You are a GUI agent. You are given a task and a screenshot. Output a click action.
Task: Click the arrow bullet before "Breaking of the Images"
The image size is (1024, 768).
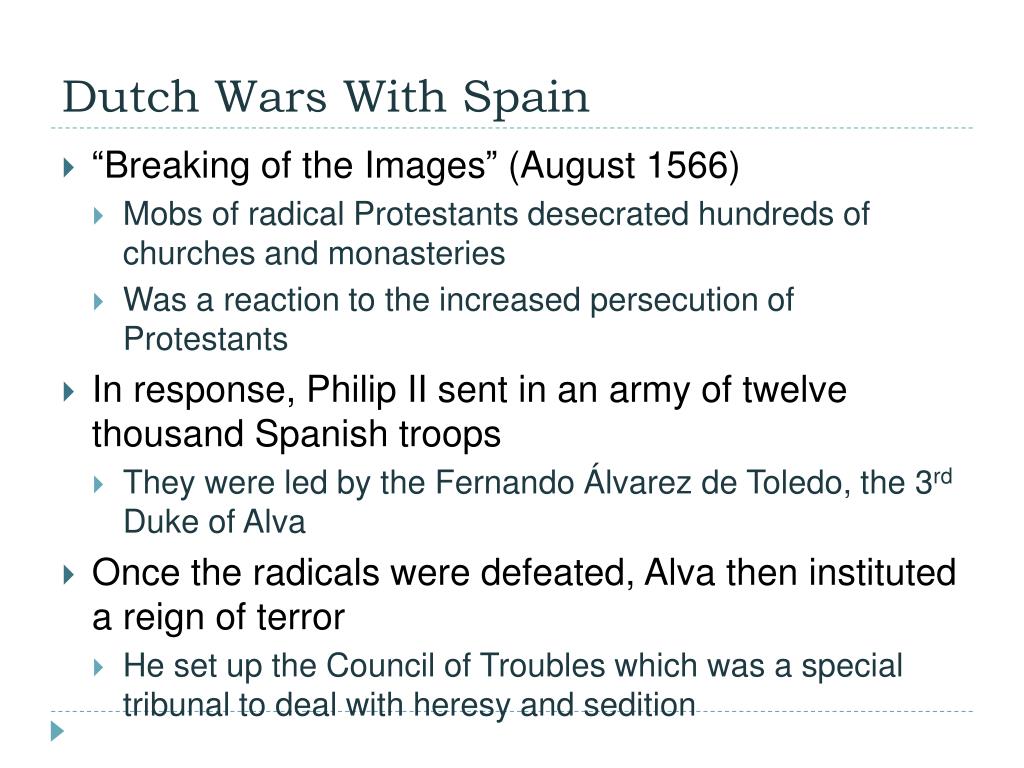69,168
